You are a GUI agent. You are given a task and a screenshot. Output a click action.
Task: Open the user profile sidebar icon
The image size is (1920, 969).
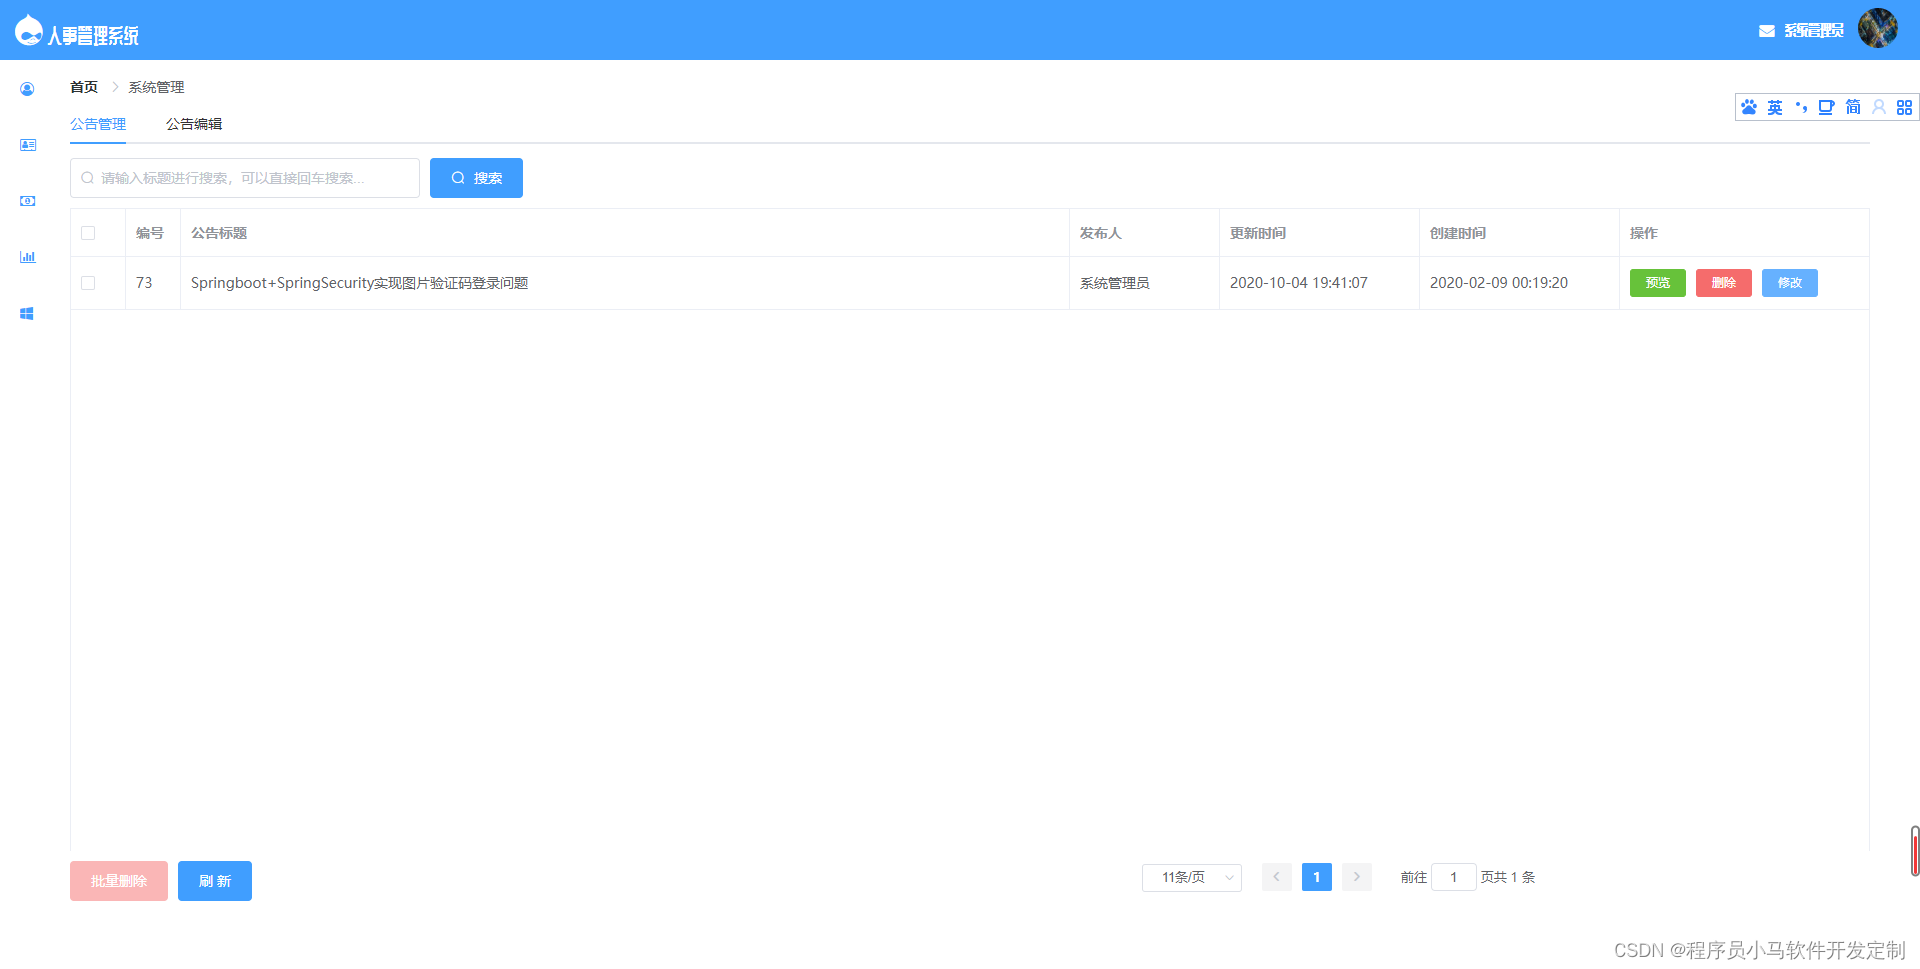click(x=27, y=89)
